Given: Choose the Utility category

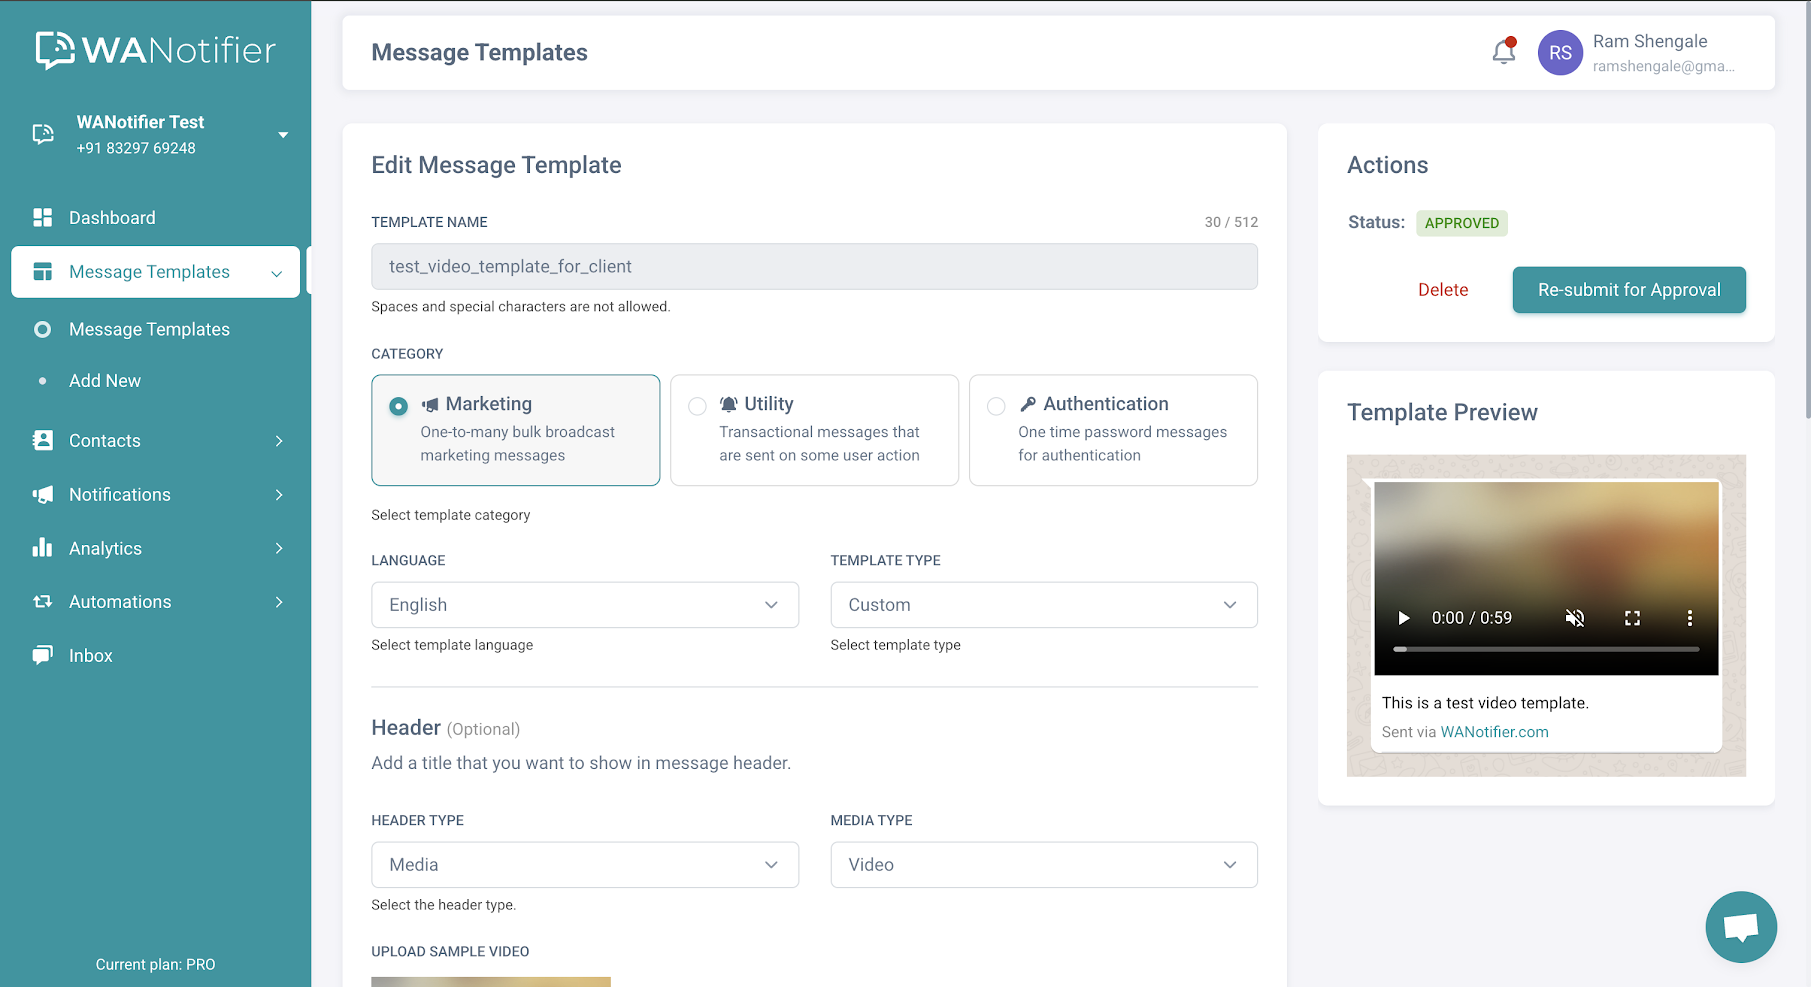Looking at the screenshot, I should [697, 406].
